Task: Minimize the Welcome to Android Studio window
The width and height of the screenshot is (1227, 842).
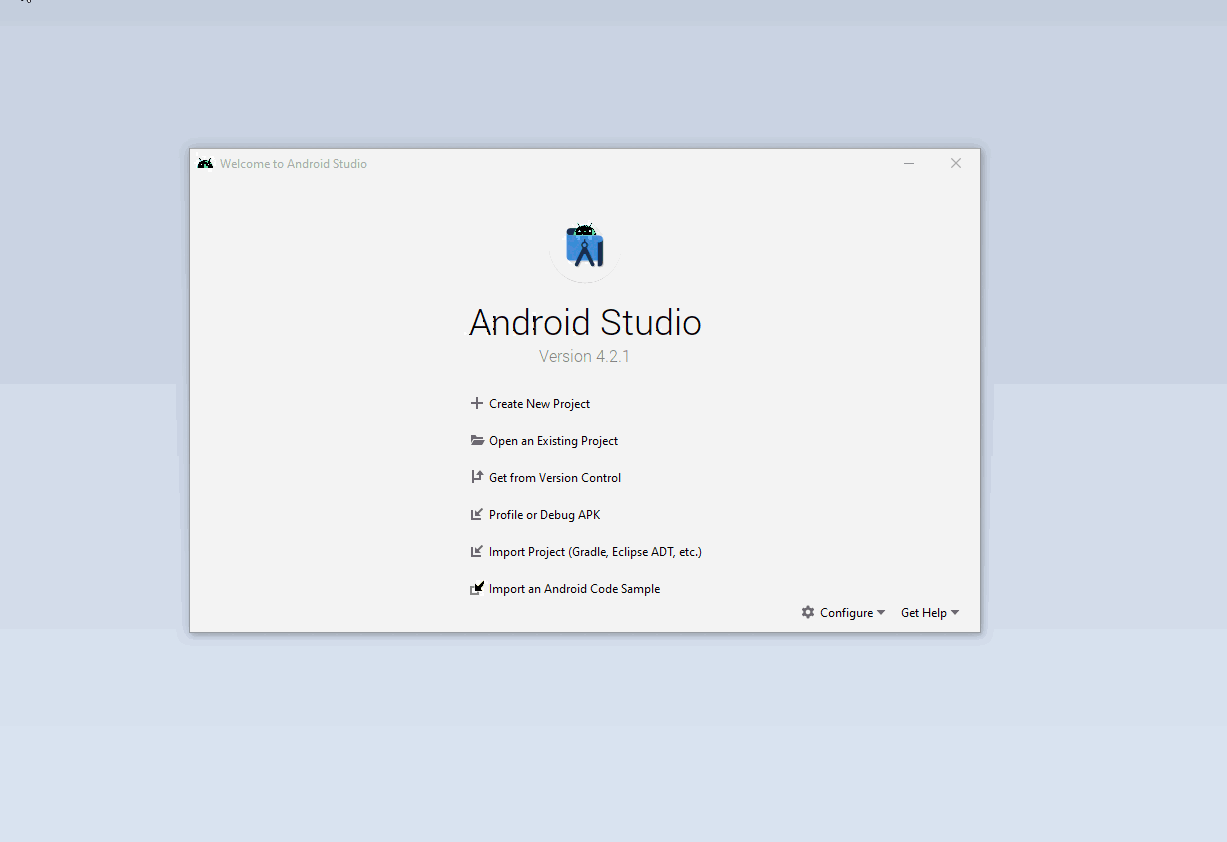Action: tap(909, 164)
